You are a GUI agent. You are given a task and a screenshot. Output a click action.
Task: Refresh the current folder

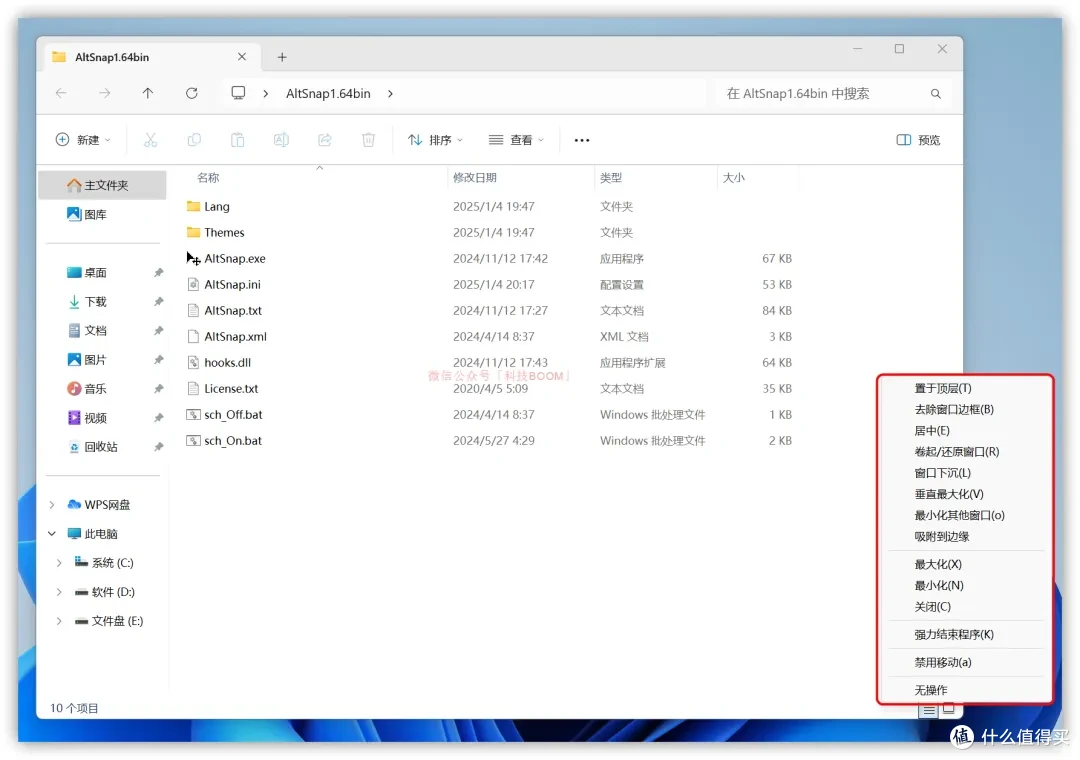click(x=191, y=93)
